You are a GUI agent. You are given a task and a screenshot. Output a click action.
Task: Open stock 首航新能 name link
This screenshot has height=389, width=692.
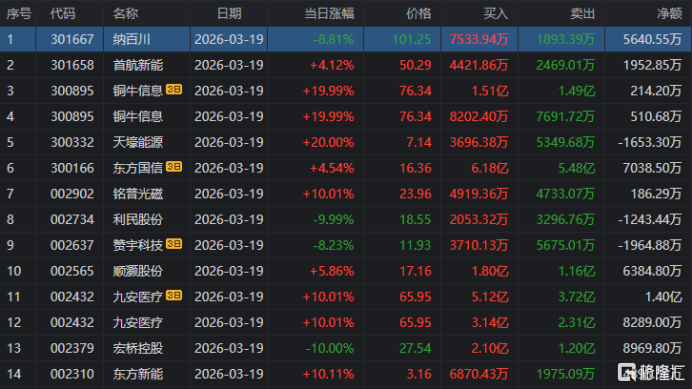138,65
